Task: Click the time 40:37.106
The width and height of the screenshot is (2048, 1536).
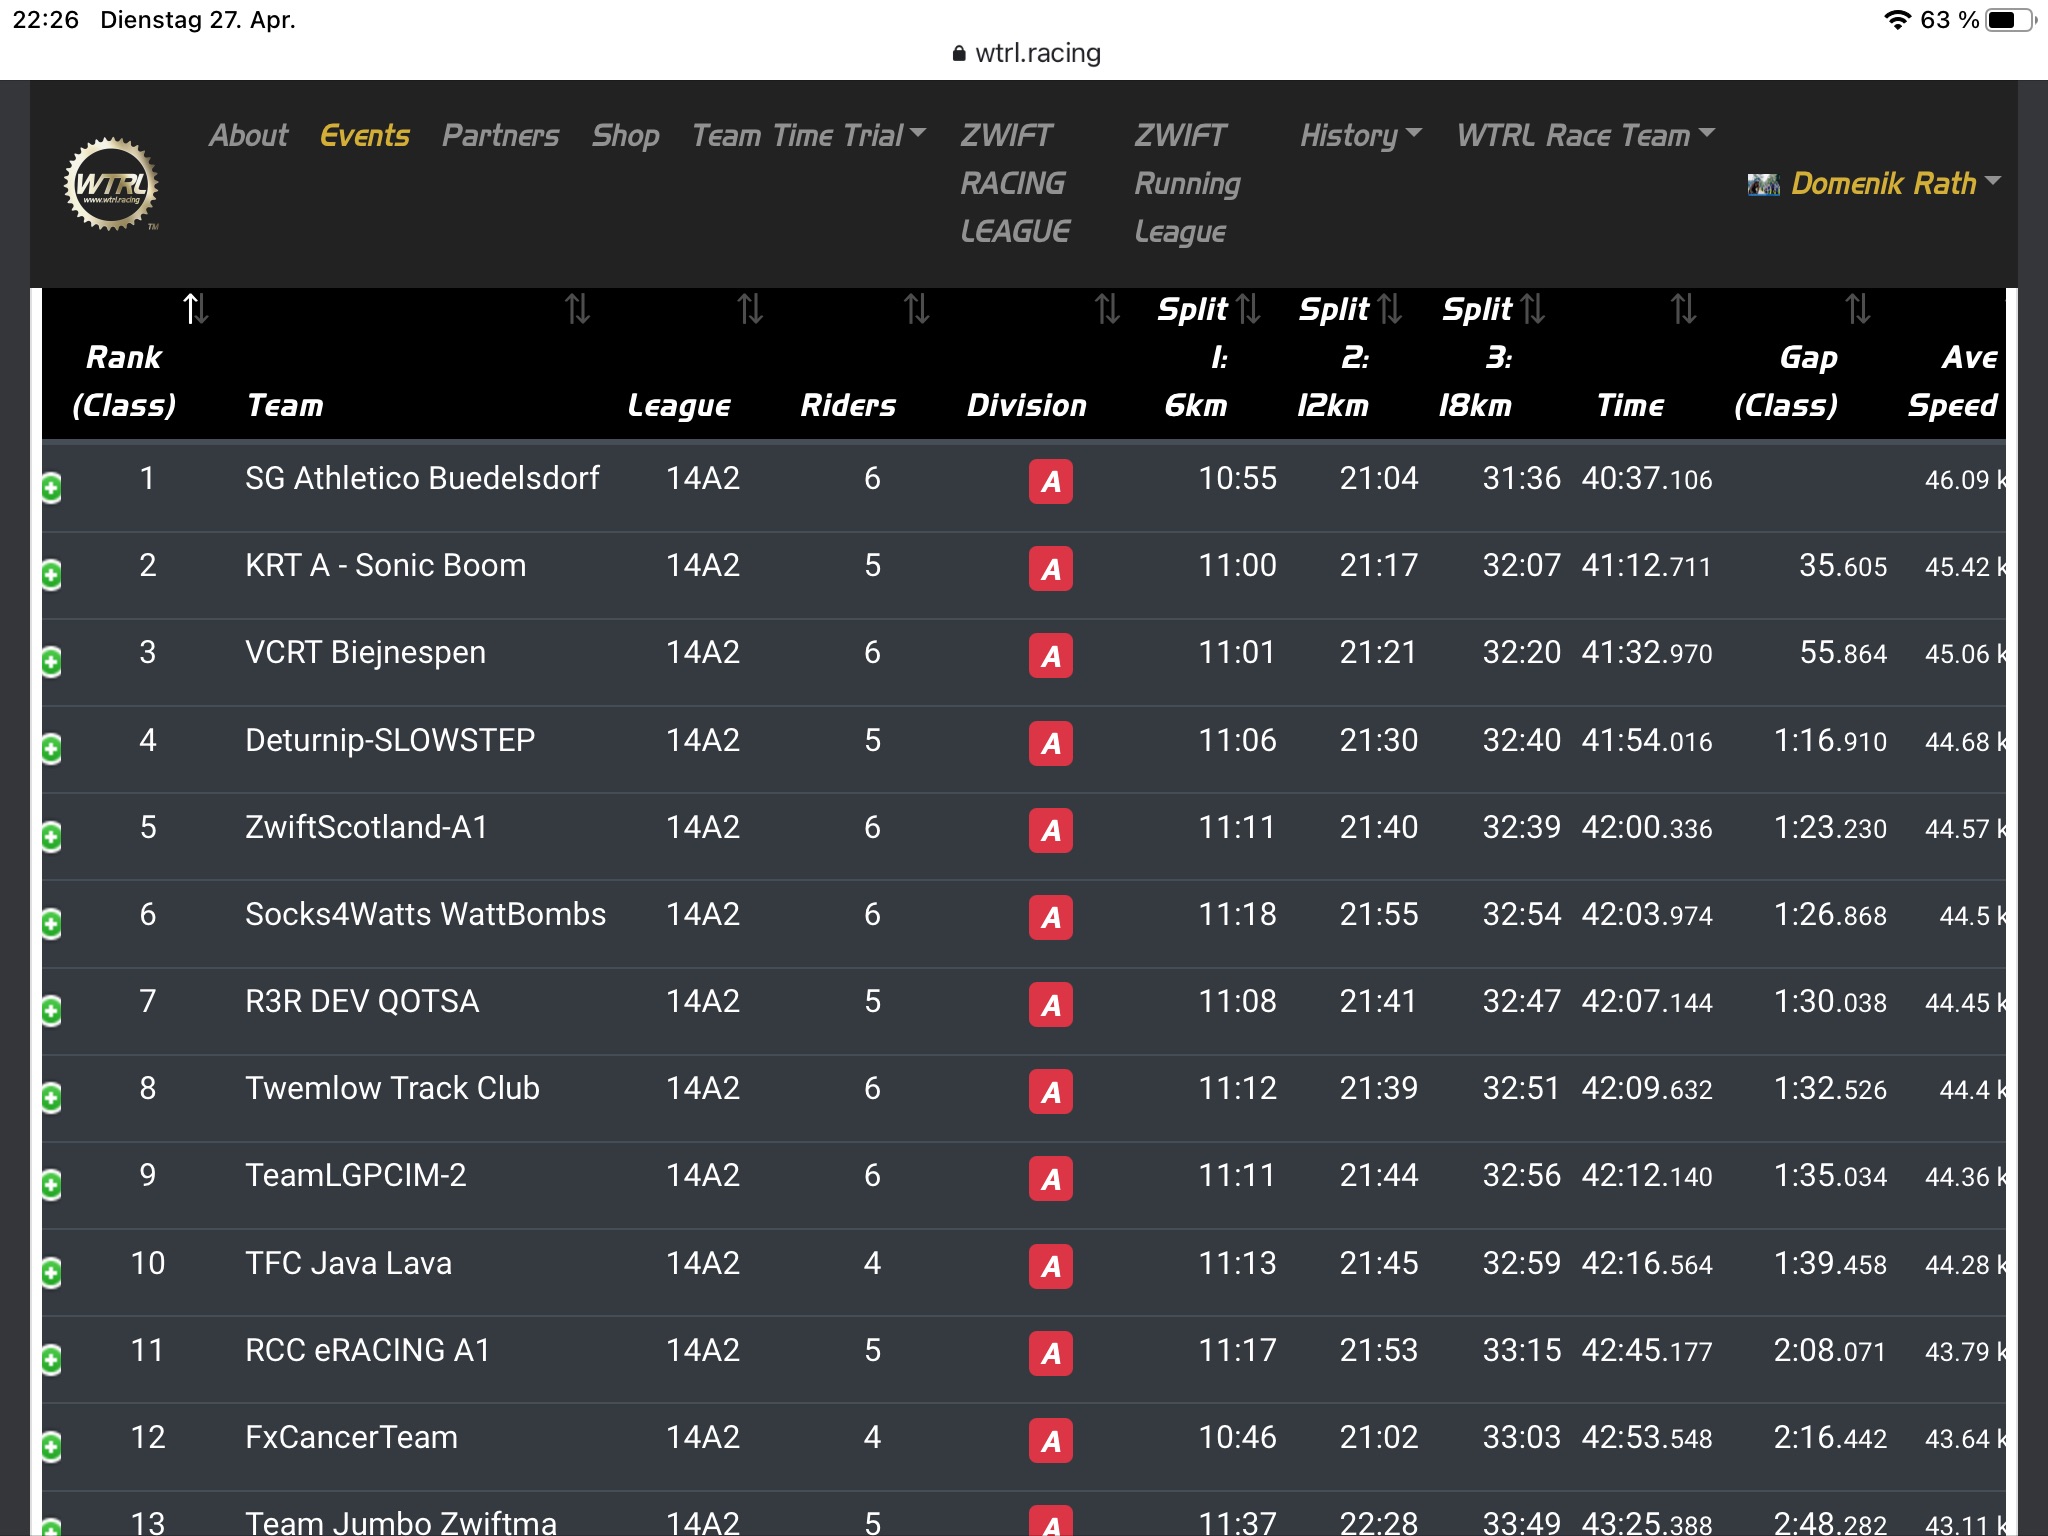Action: coord(1646,478)
